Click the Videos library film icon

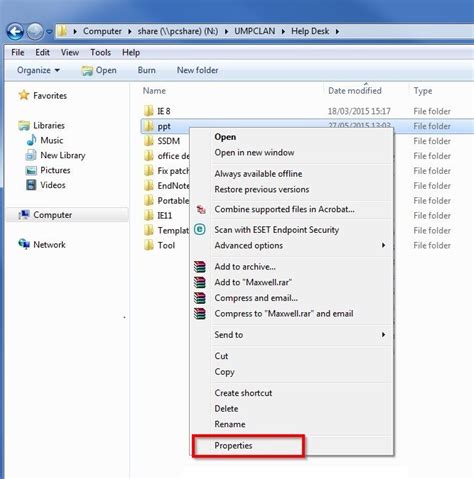pos(31,185)
